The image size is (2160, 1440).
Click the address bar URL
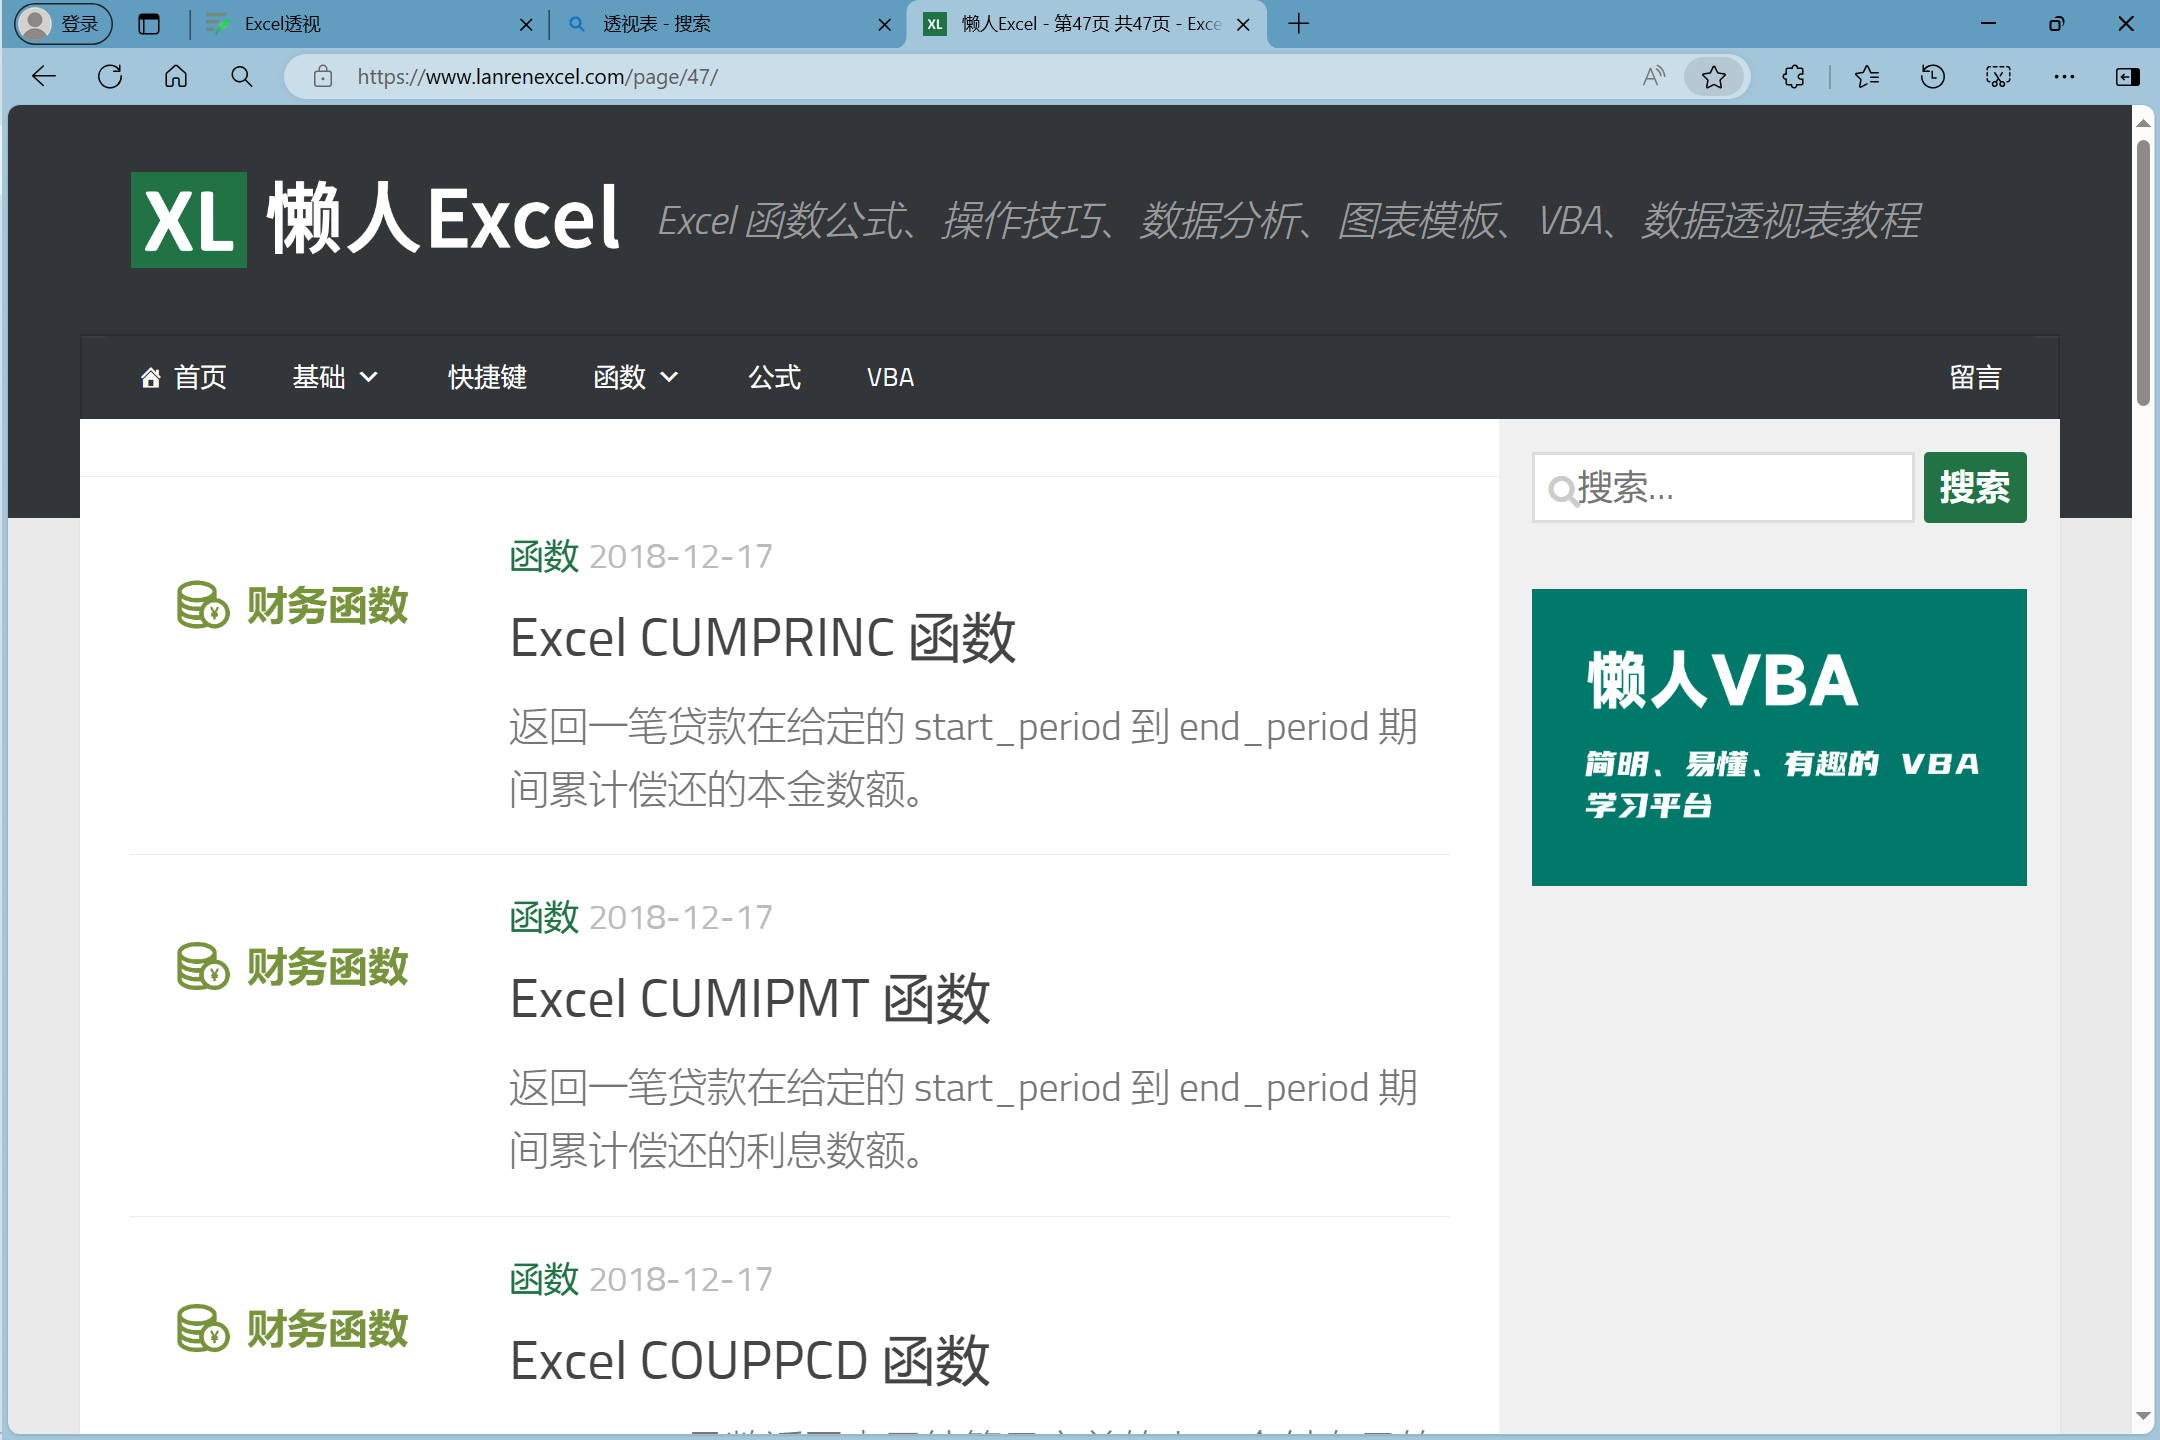[x=537, y=77]
